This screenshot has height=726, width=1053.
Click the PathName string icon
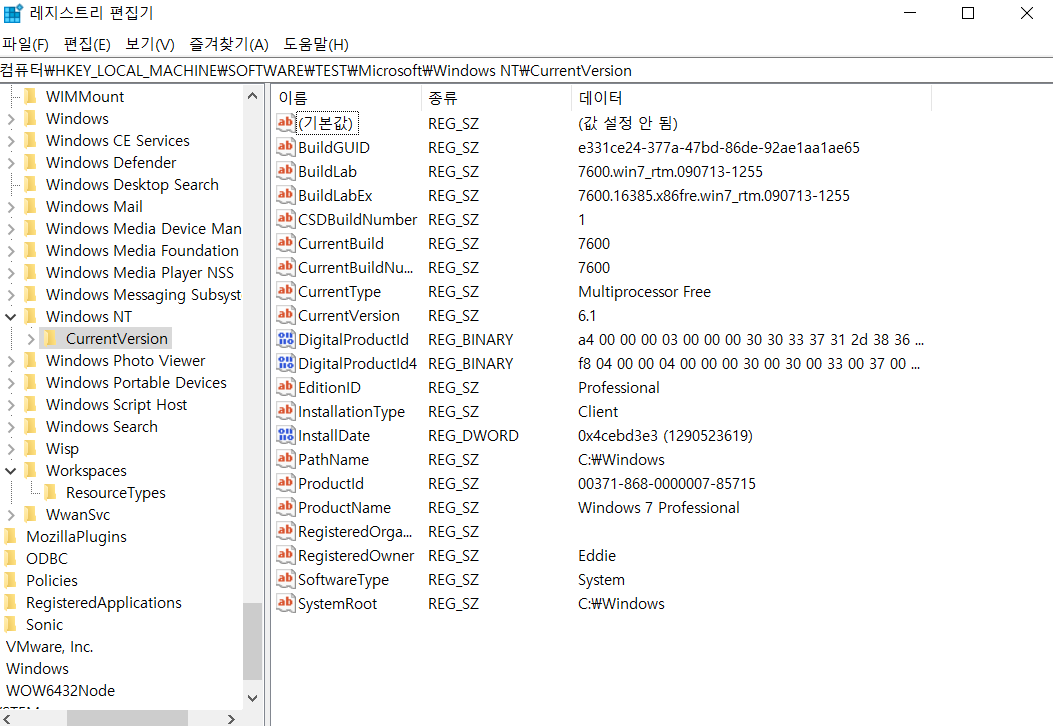(x=285, y=459)
